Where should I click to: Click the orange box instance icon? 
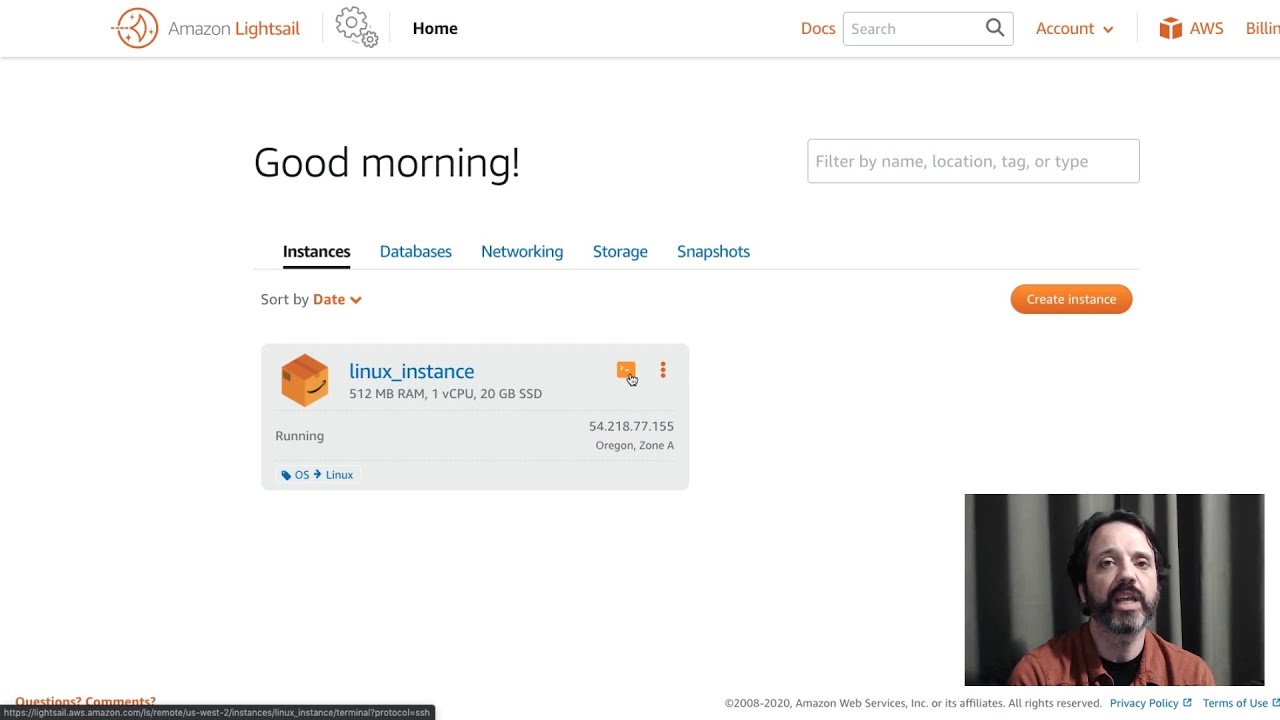click(305, 381)
